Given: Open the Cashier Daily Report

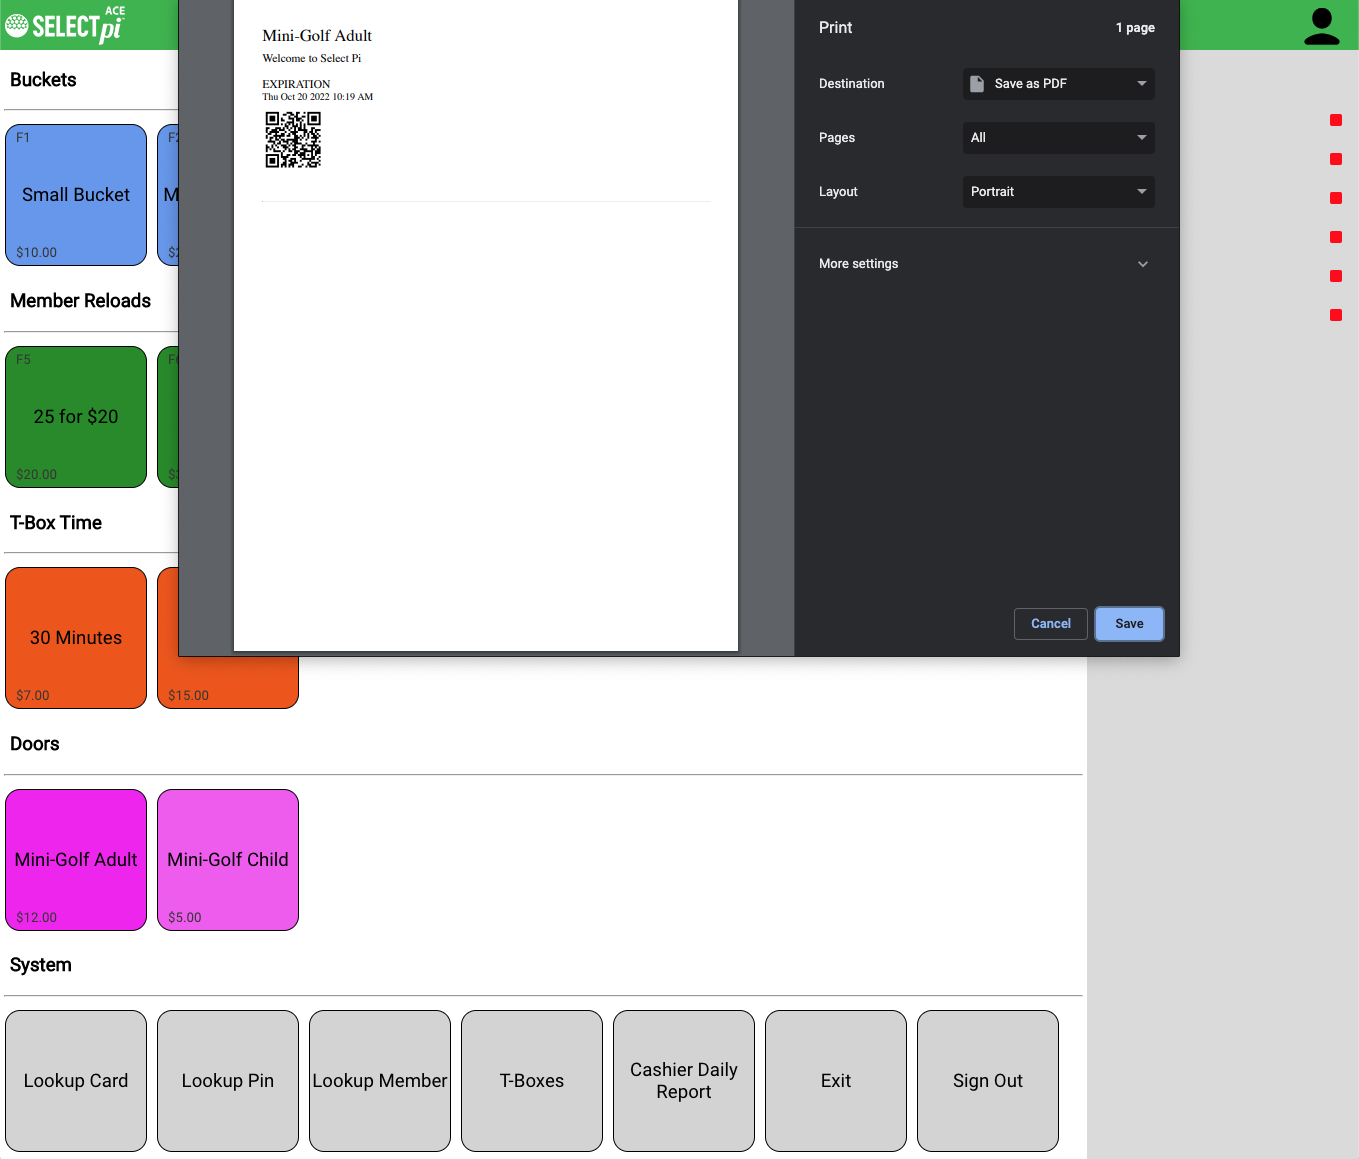Looking at the screenshot, I should (x=684, y=1081).
